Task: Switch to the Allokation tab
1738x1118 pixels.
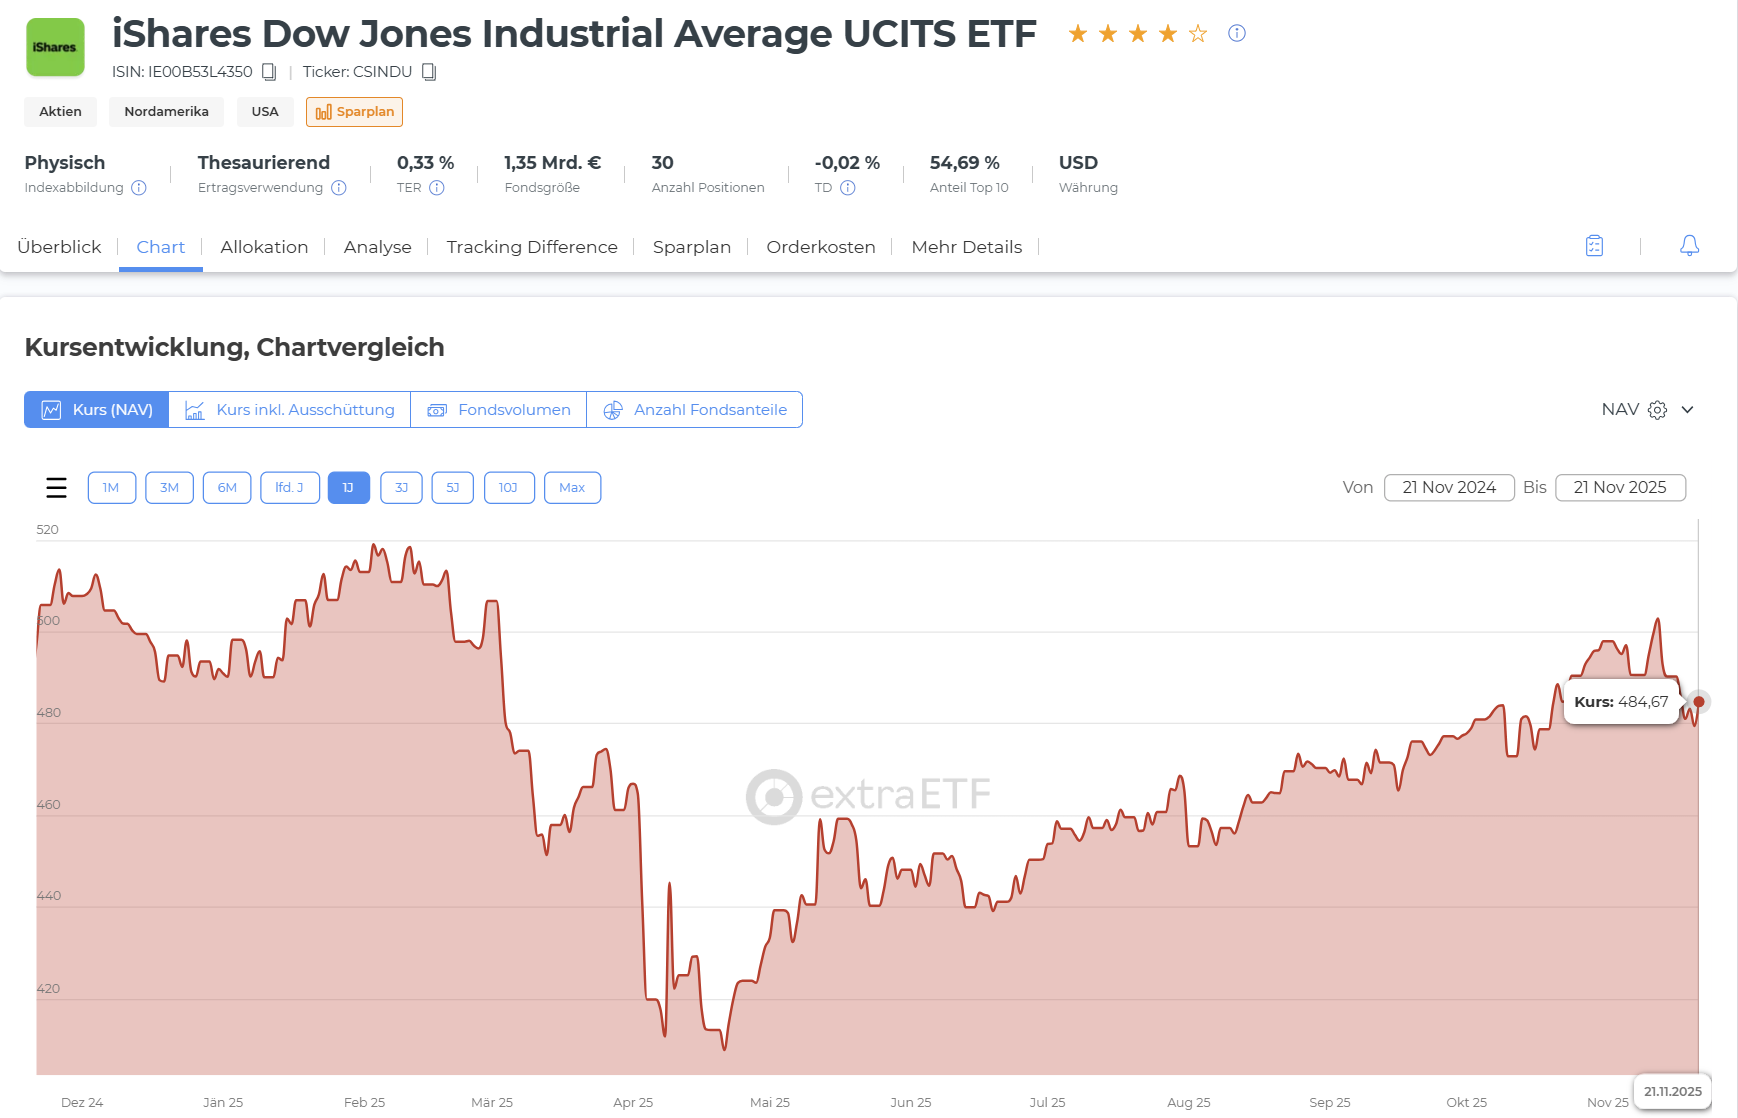Action: (264, 247)
